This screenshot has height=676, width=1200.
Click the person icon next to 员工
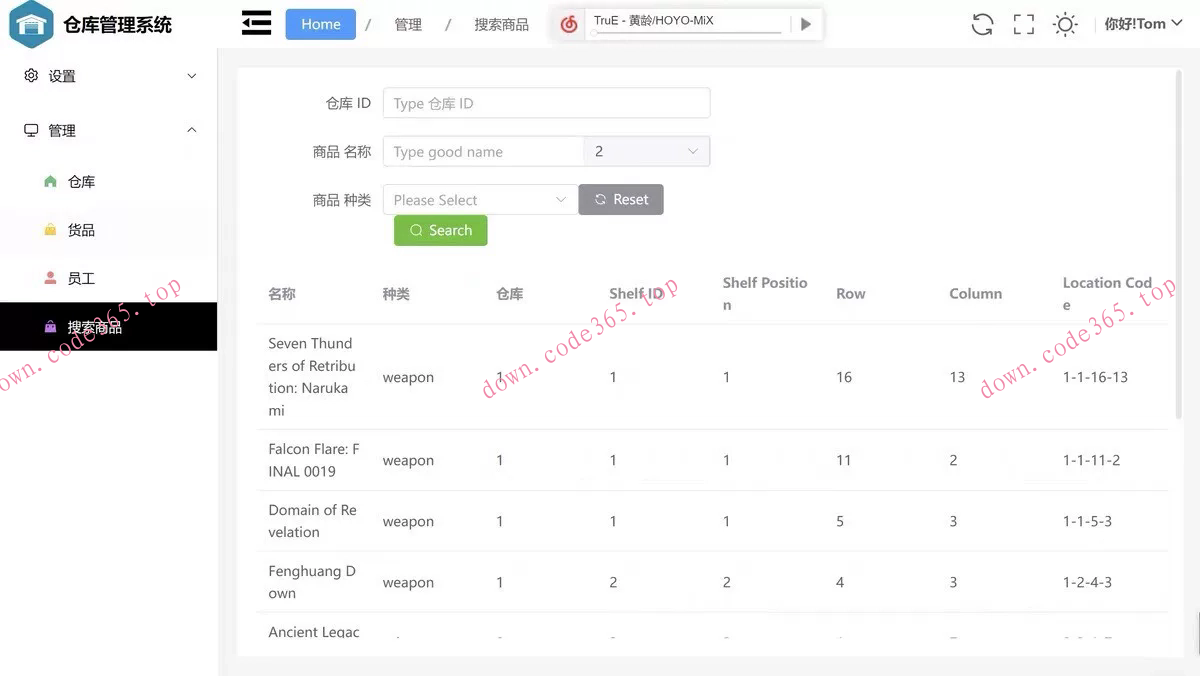coord(48,277)
